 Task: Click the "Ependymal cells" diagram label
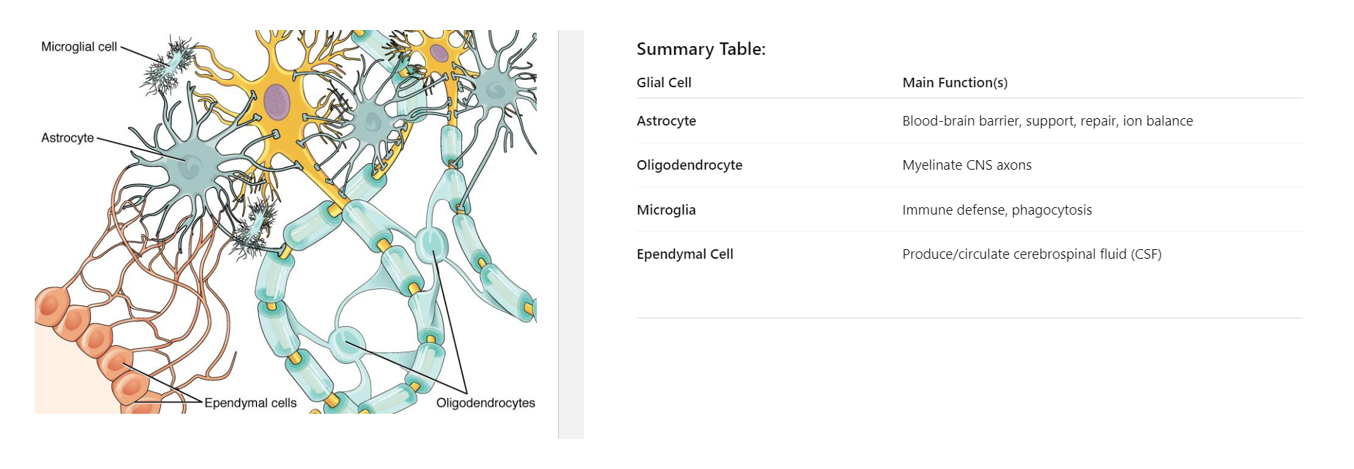250,403
